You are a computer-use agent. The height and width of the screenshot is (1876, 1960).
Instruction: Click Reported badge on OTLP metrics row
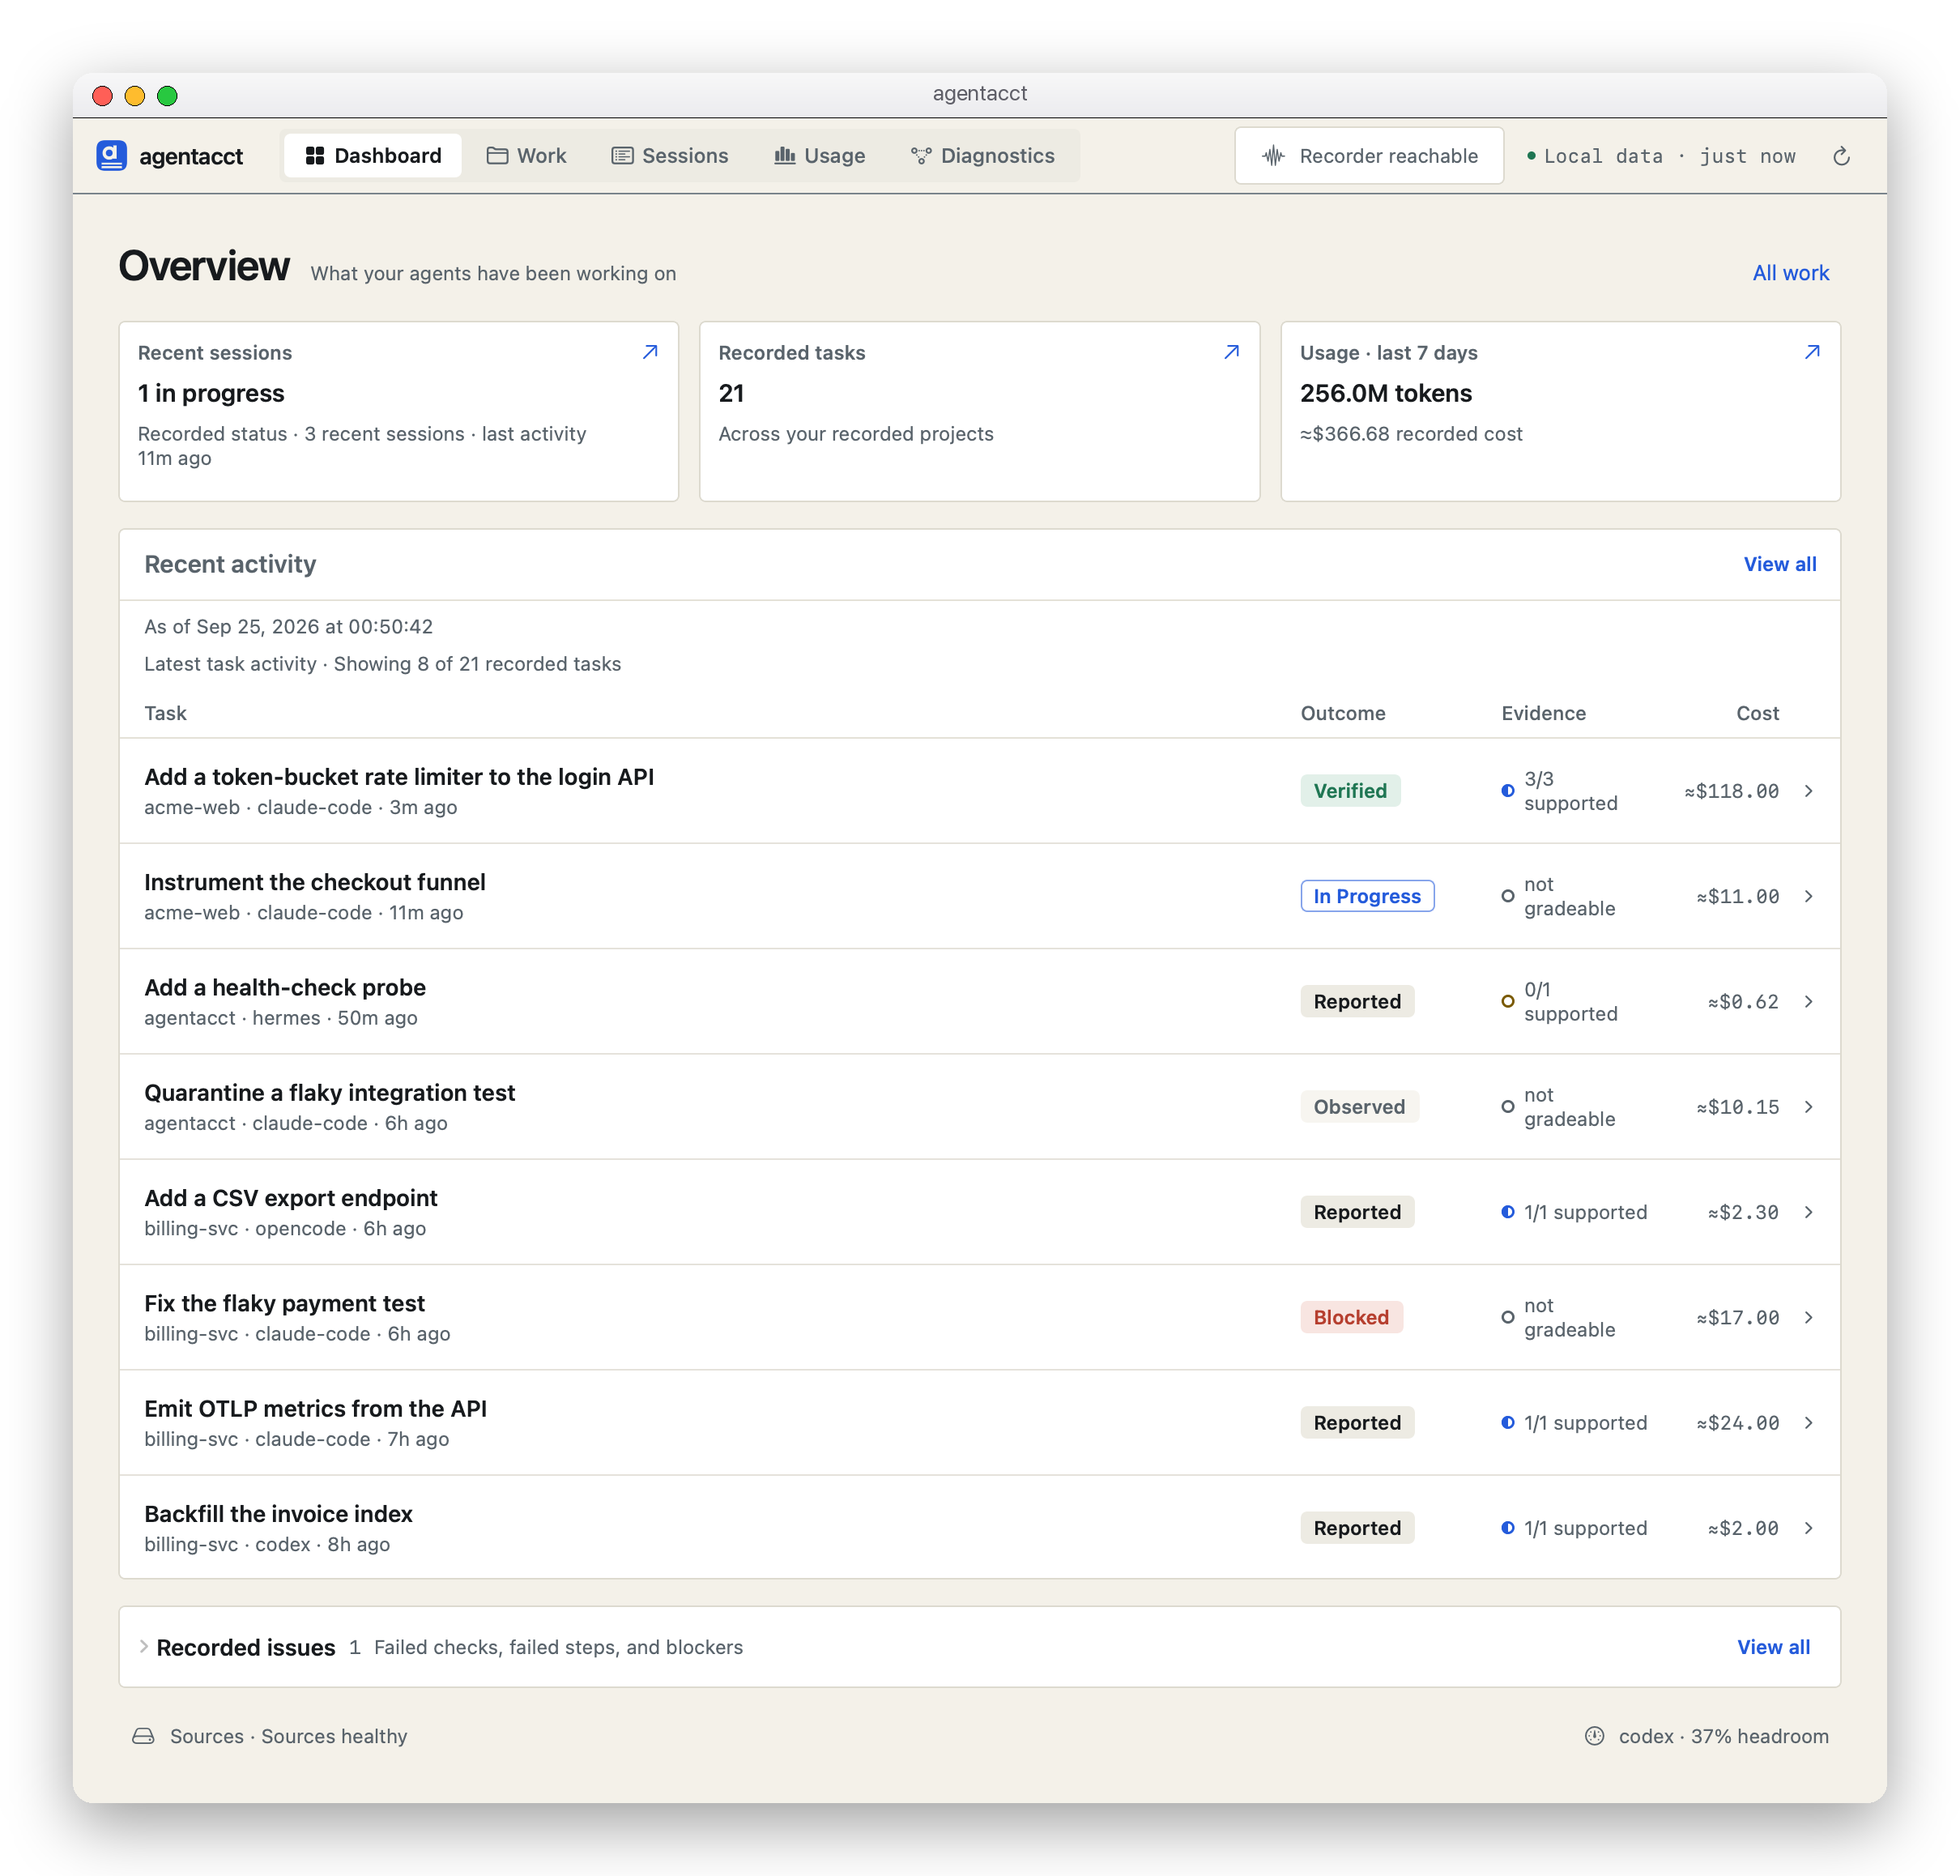1357,1423
